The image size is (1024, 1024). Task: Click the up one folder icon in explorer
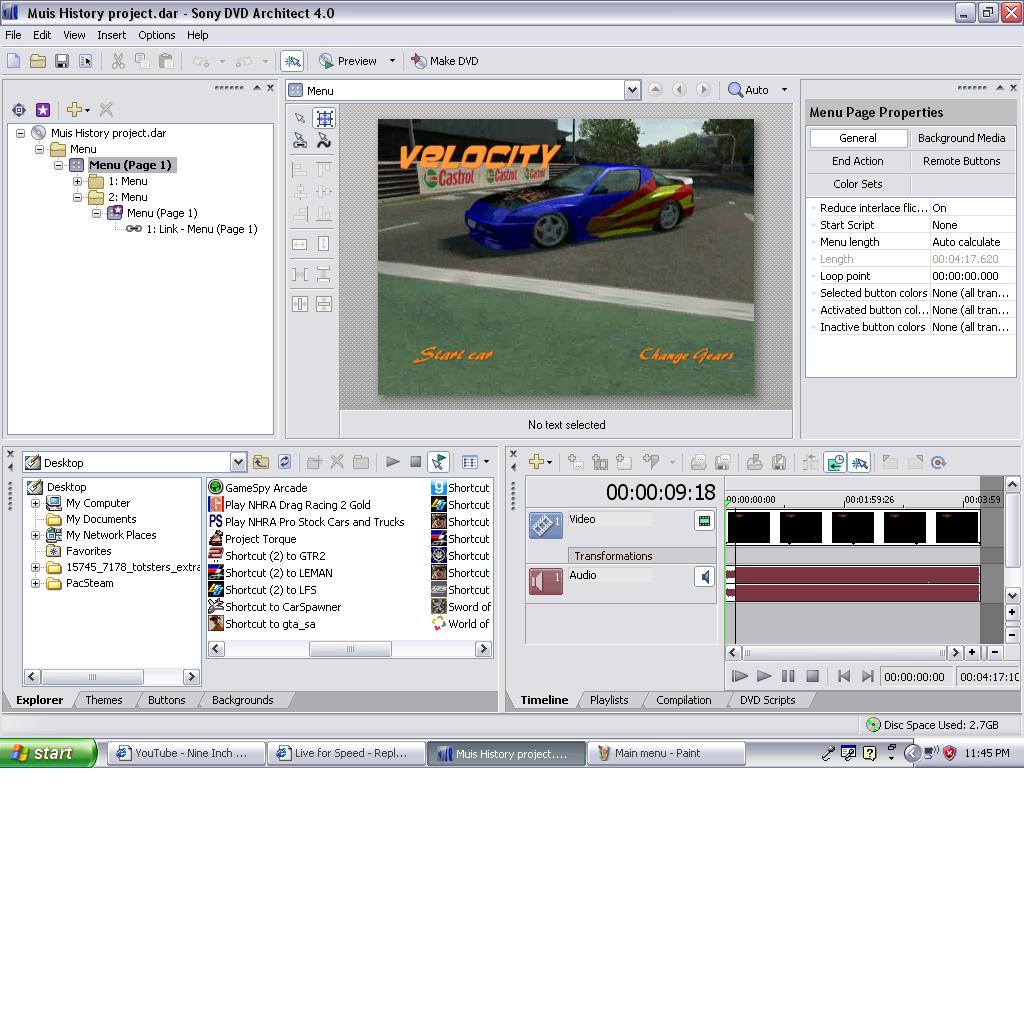coord(261,462)
